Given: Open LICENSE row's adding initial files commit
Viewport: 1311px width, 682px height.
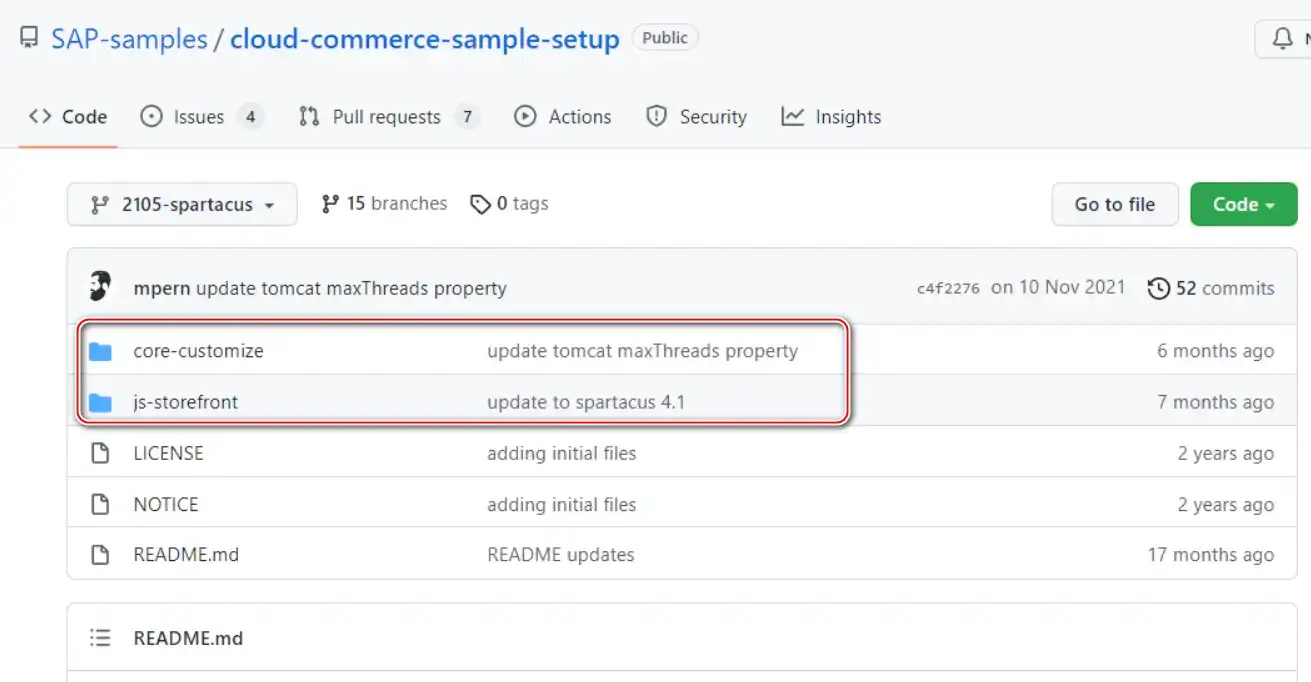Looking at the screenshot, I should pyautogui.click(x=561, y=453).
